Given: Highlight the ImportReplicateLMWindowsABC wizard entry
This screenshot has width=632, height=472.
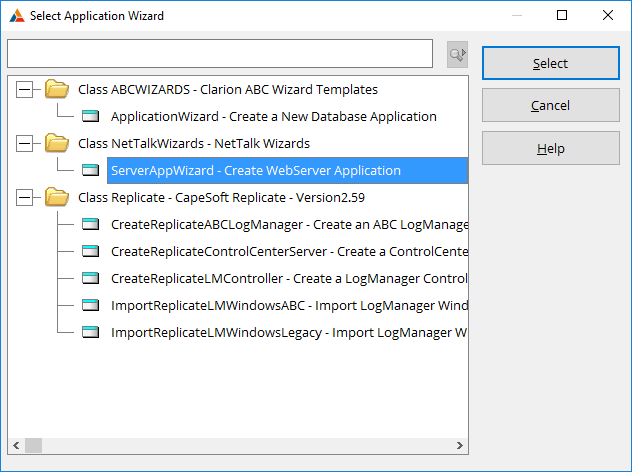Looking at the screenshot, I should pos(288,305).
